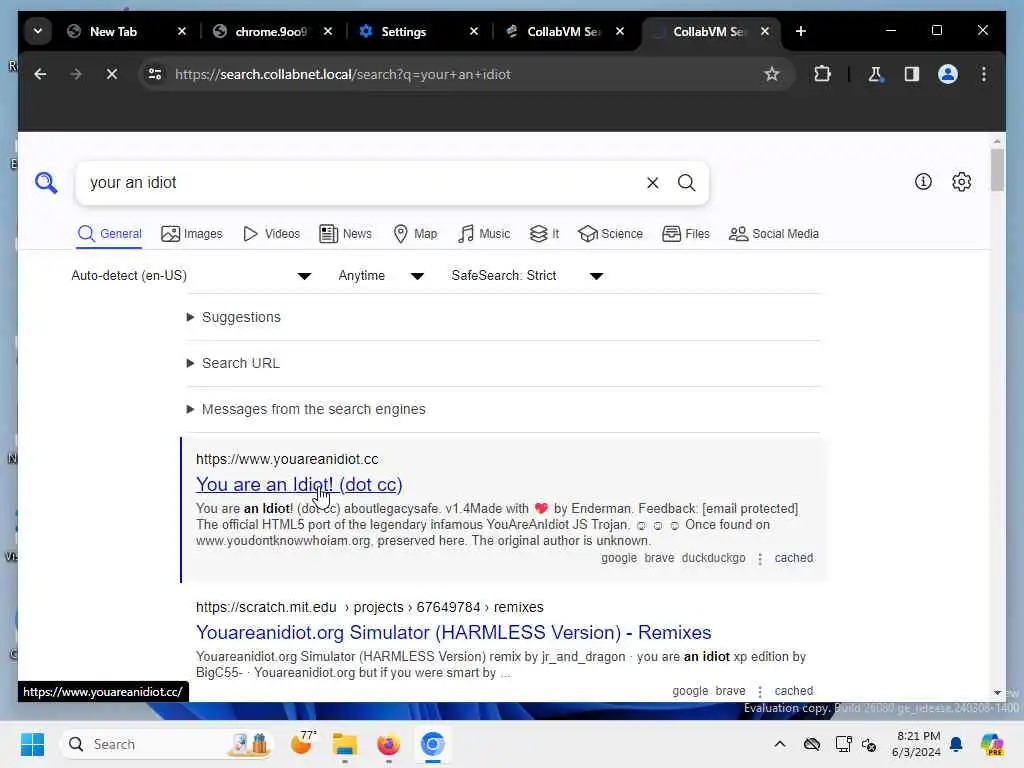The height and width of the screenshot is (768, 1024).
Task: View site information icon in address bar
Action: 155,74
